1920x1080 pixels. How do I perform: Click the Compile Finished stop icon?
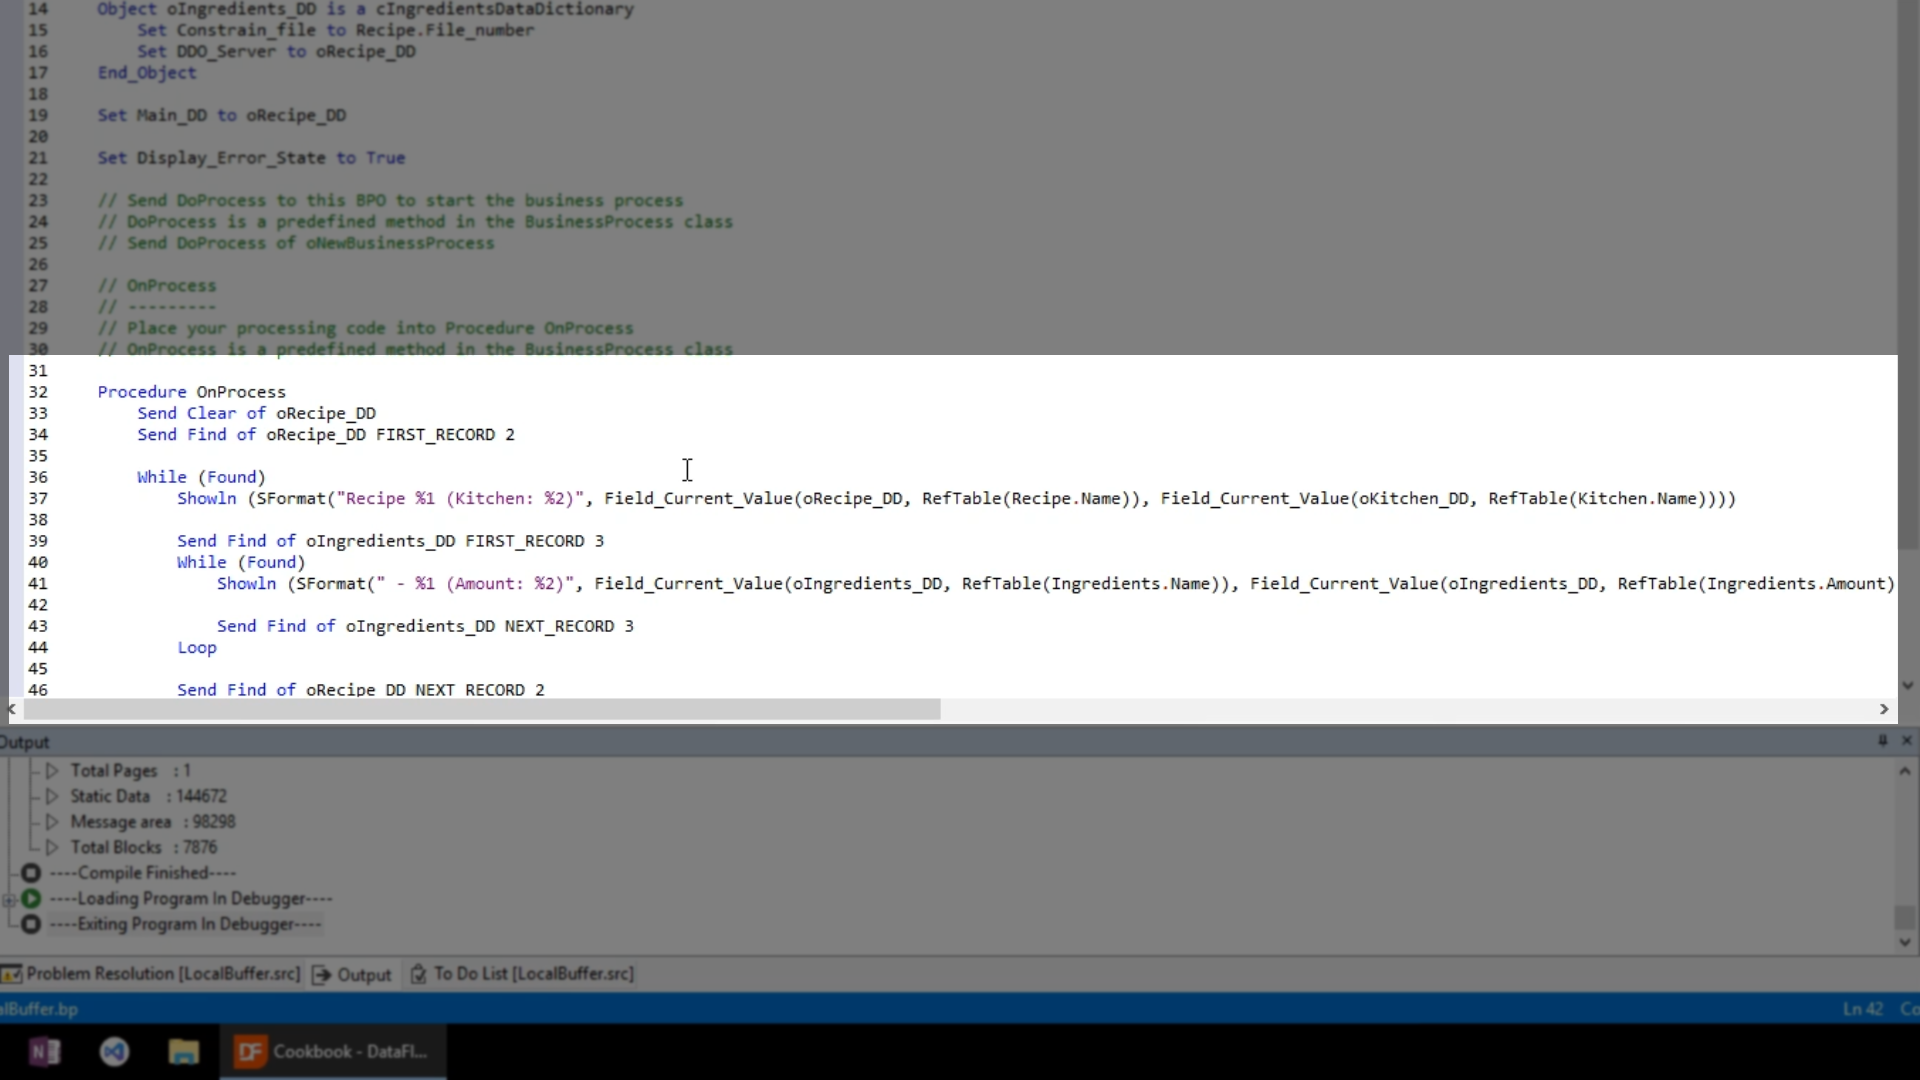(x=31, y=873)
